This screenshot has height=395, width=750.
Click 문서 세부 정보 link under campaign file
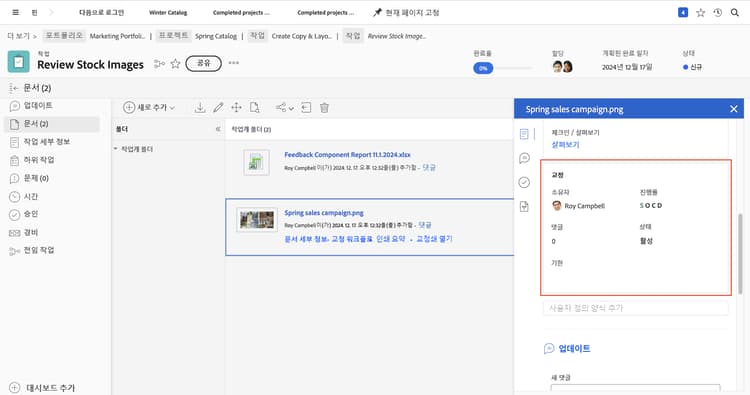(306, 239)
